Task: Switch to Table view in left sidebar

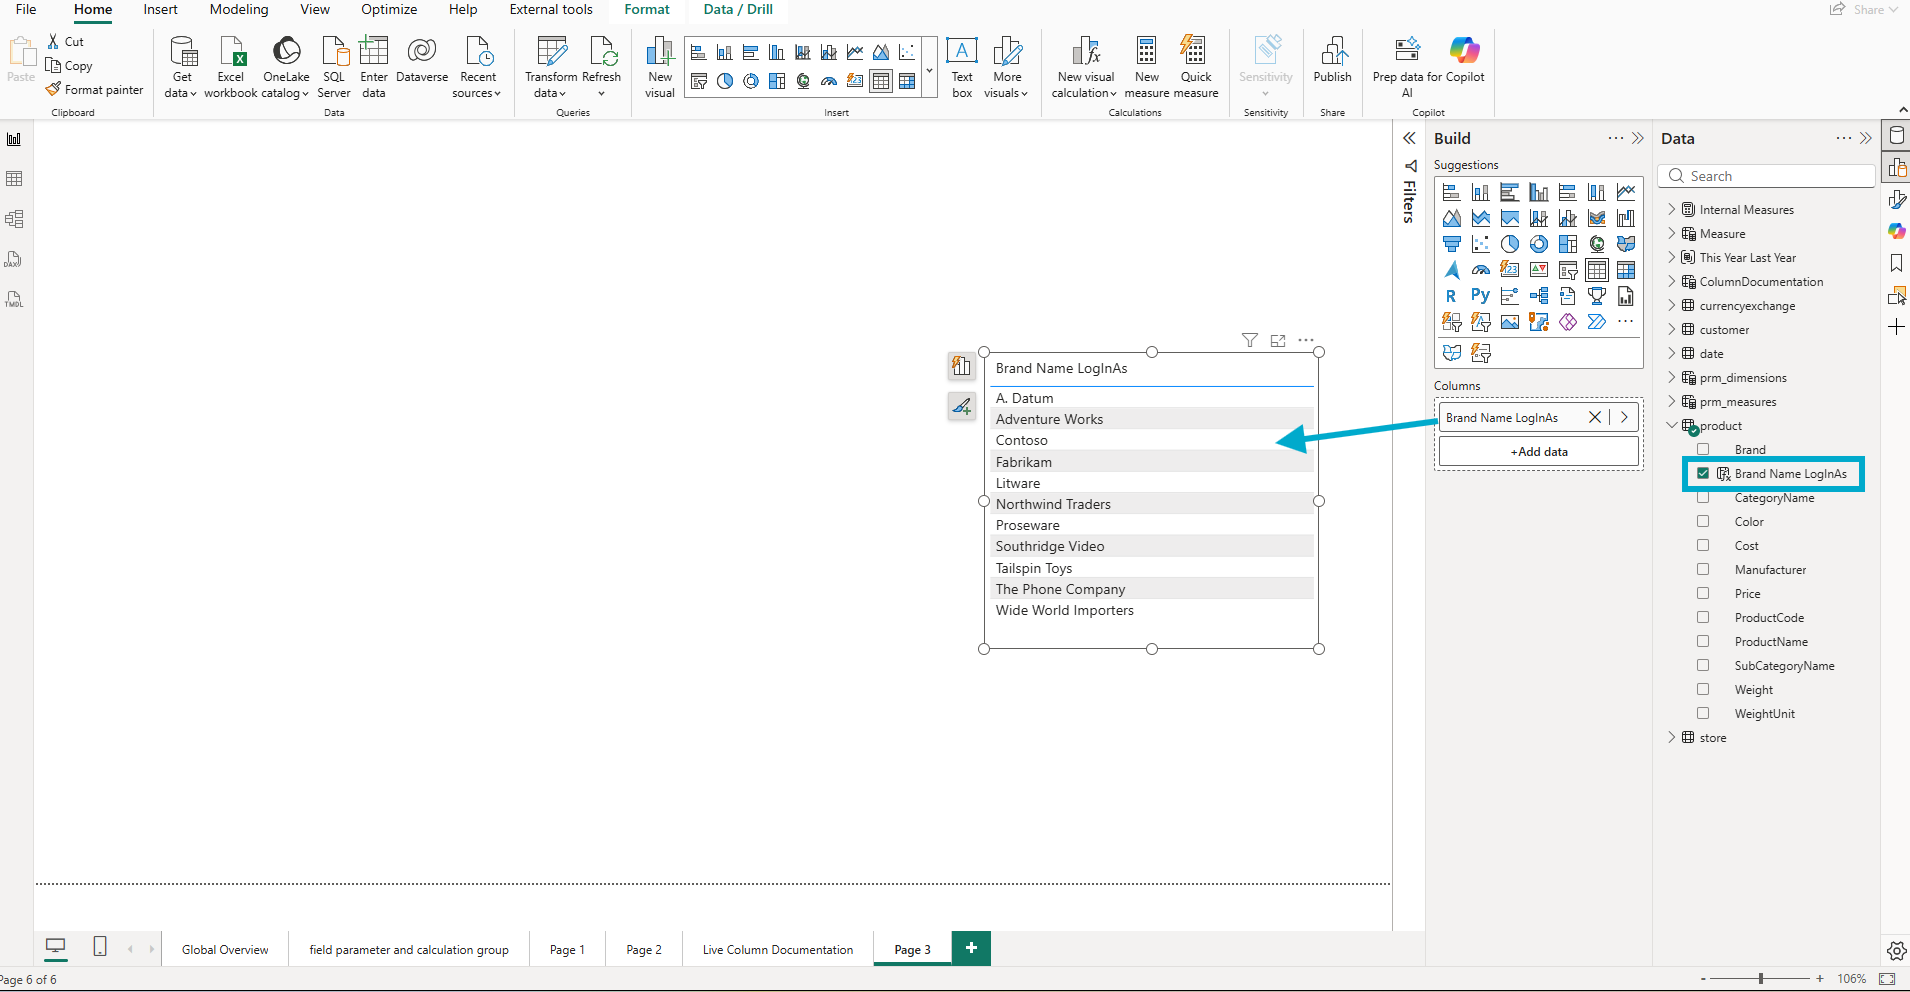Action: [14, 179]
